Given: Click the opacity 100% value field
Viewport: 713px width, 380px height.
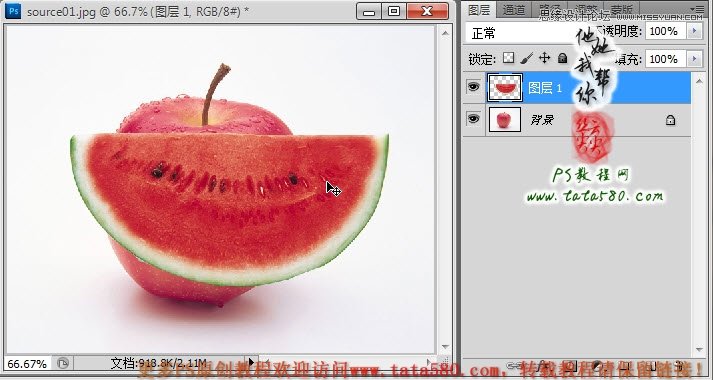Looking at the screenshot, I should [x=665, y=31].
